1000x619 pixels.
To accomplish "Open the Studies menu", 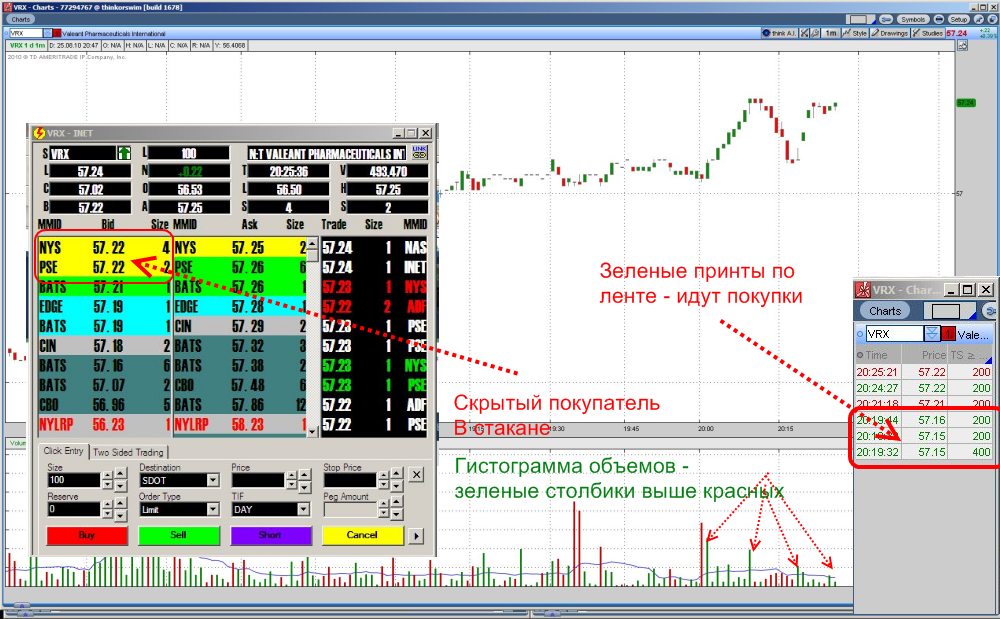I will [927, 33].
